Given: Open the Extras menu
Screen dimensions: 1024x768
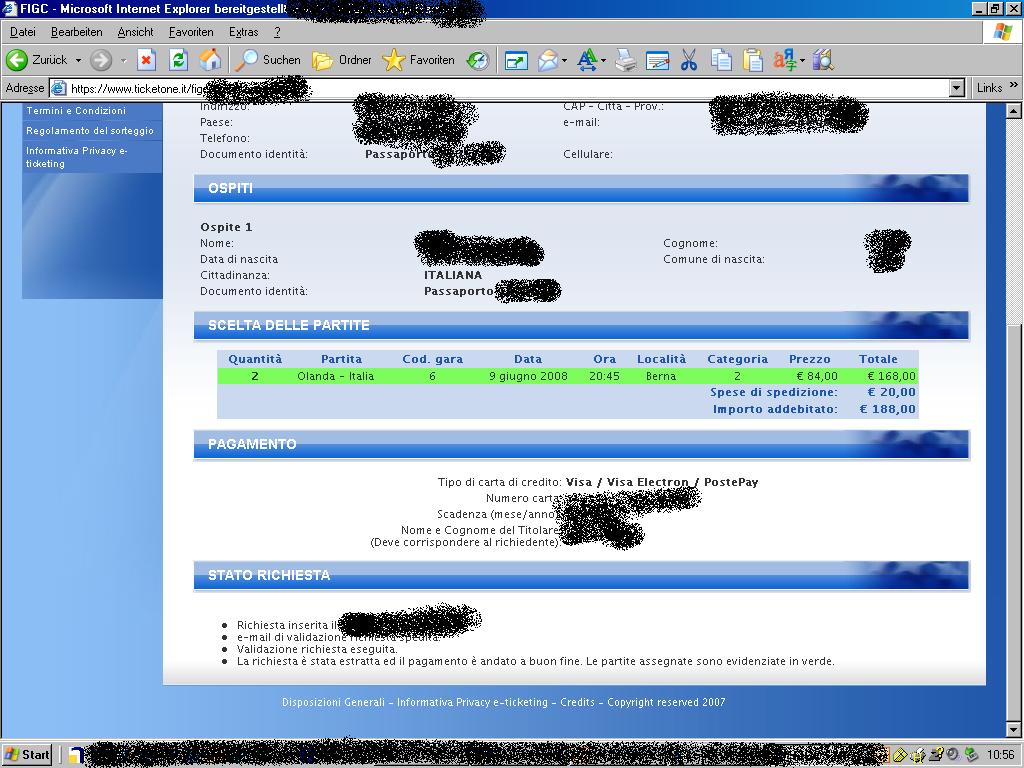Looking at the screenshot, I should [243, 32].
